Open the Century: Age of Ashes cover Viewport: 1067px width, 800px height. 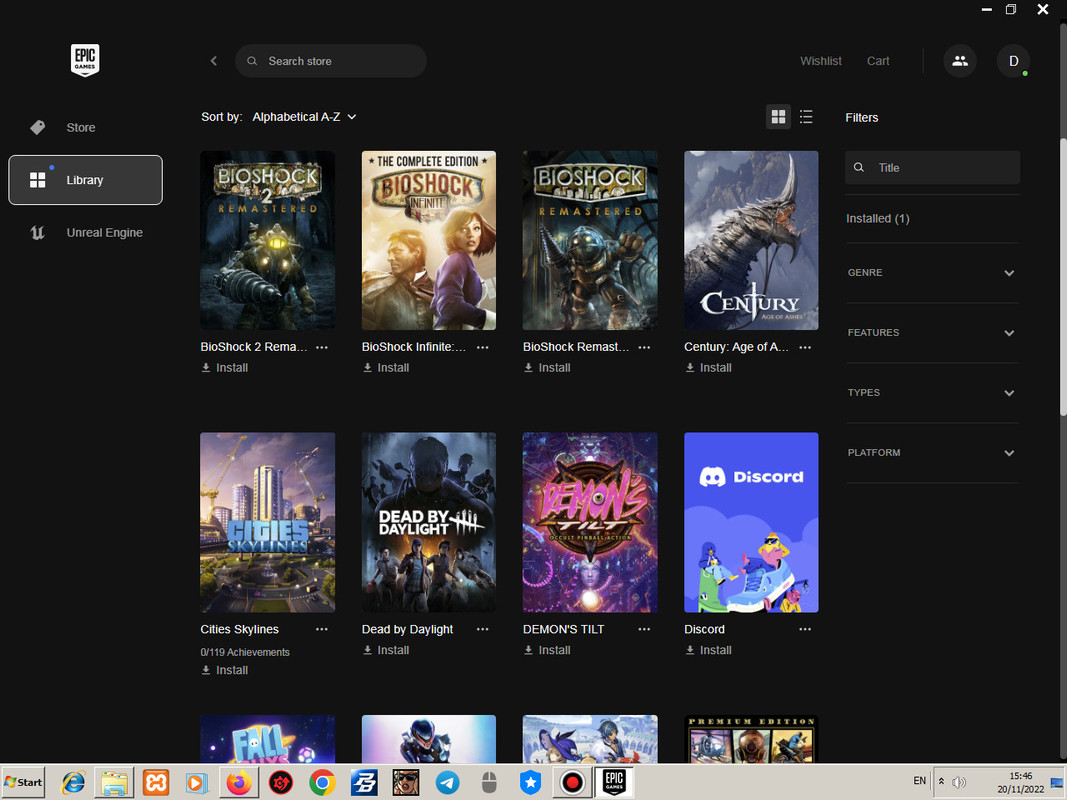tap(751, 240)
